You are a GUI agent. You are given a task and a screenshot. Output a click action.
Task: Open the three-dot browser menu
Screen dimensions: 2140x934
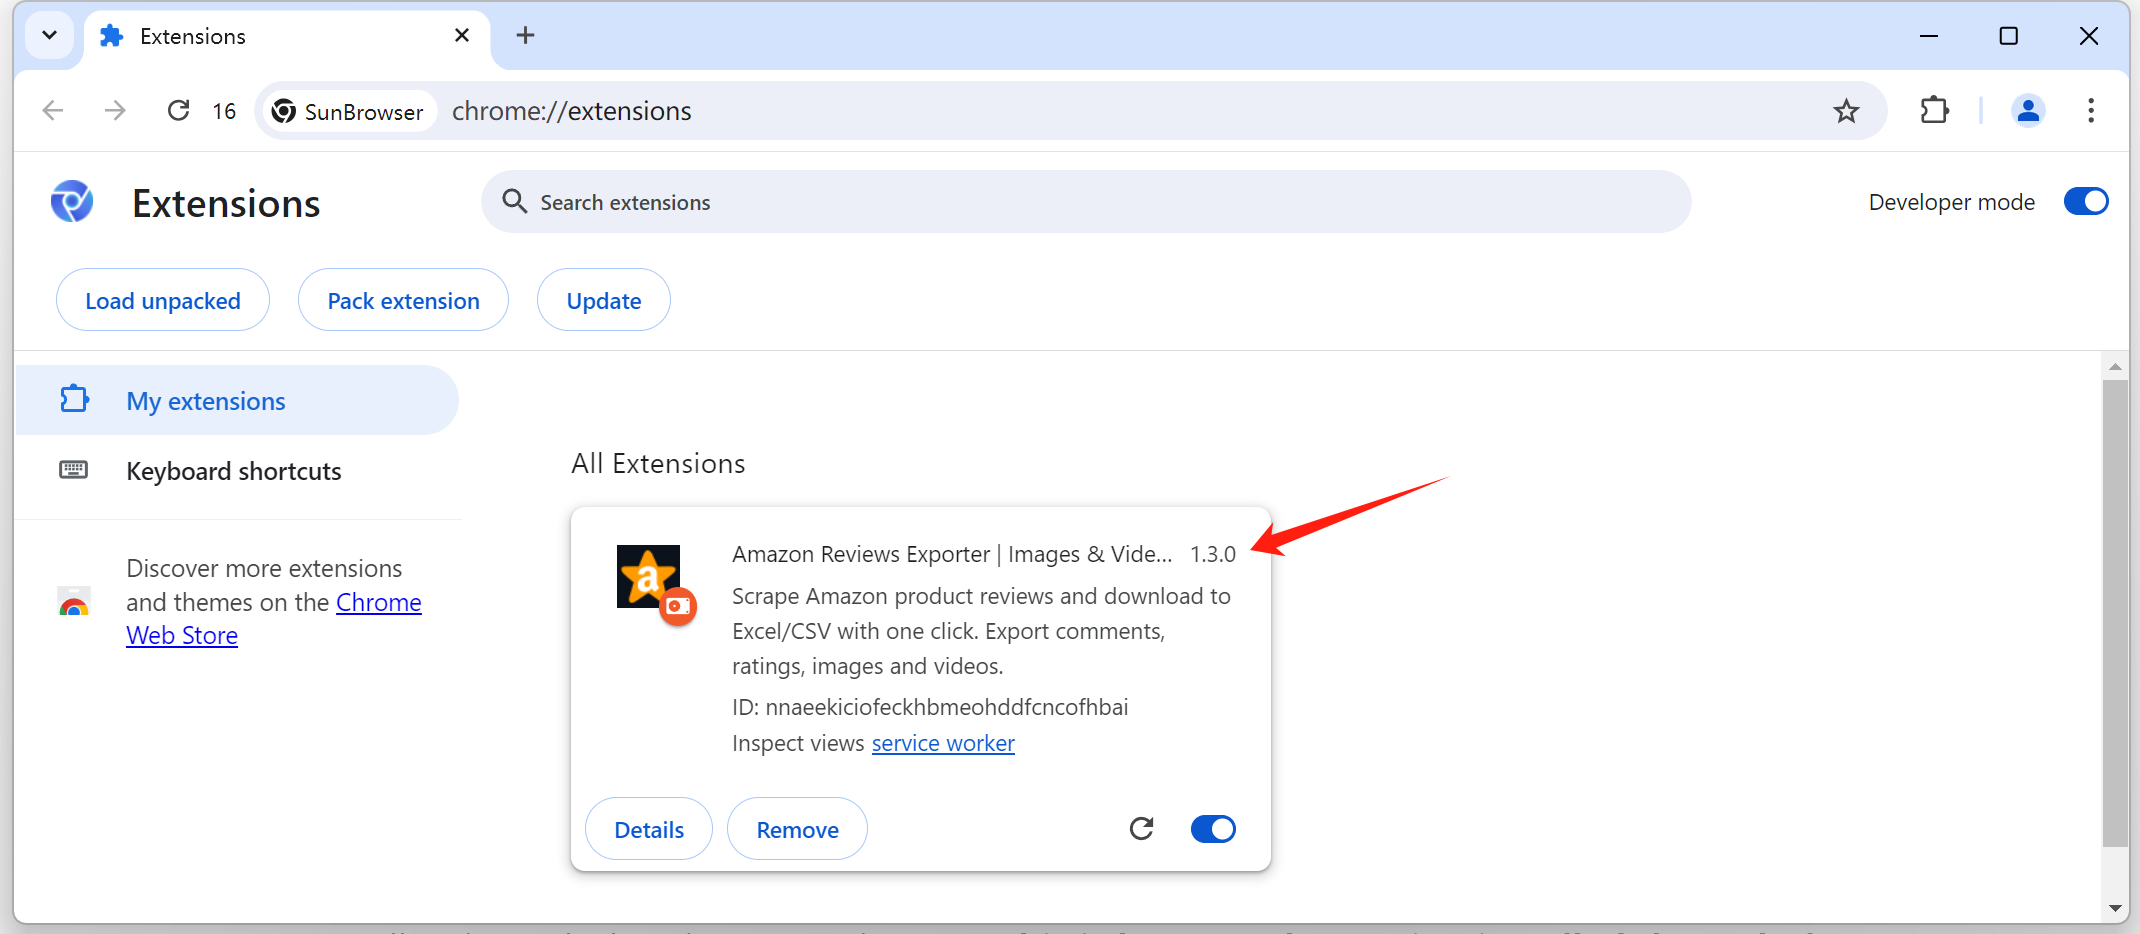(x=2091, y=111)
